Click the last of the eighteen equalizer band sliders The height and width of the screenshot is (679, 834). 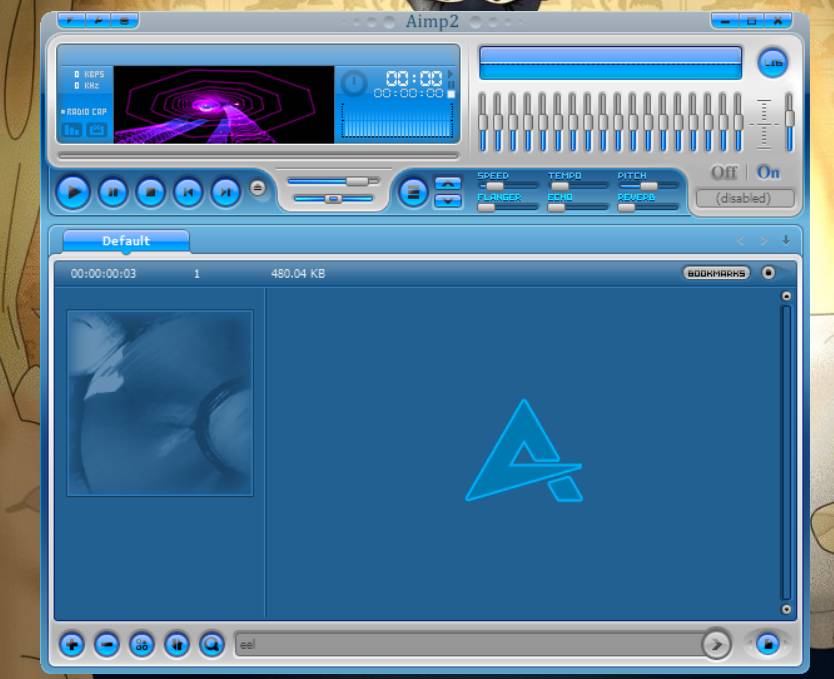tap(738, 122)
